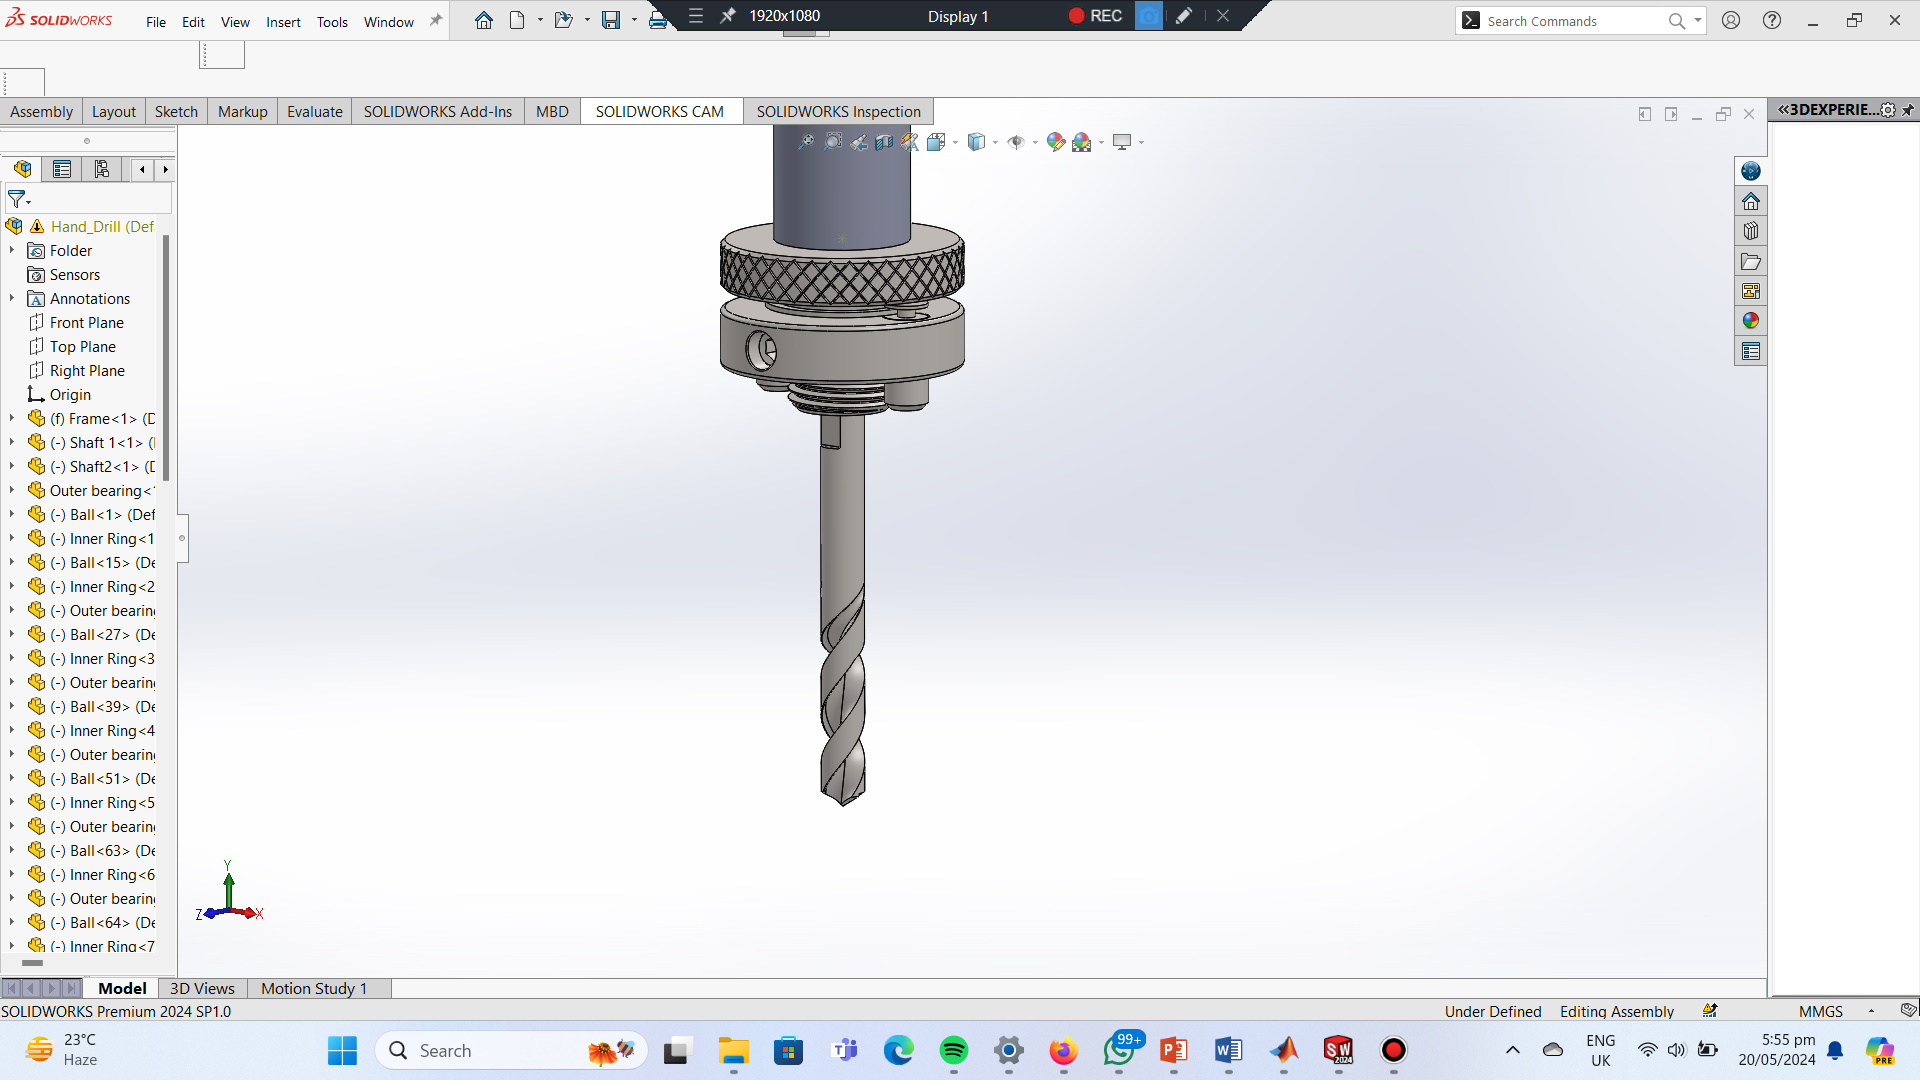1920x1080 pixels.
Task: Expand the Frame<1> tree item
Action: pyautogui.click(x=12, y=419)
